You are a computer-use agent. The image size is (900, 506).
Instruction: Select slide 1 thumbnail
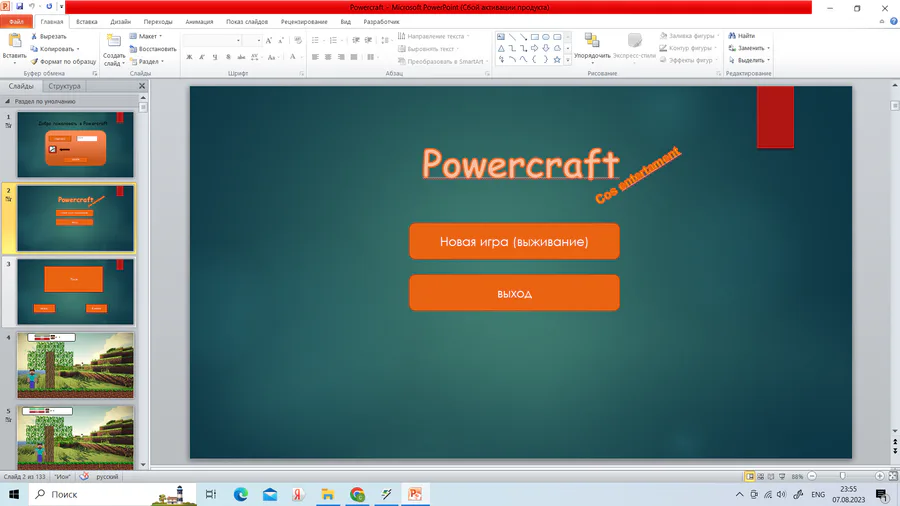pyautogui.click(x=75, y=145)
